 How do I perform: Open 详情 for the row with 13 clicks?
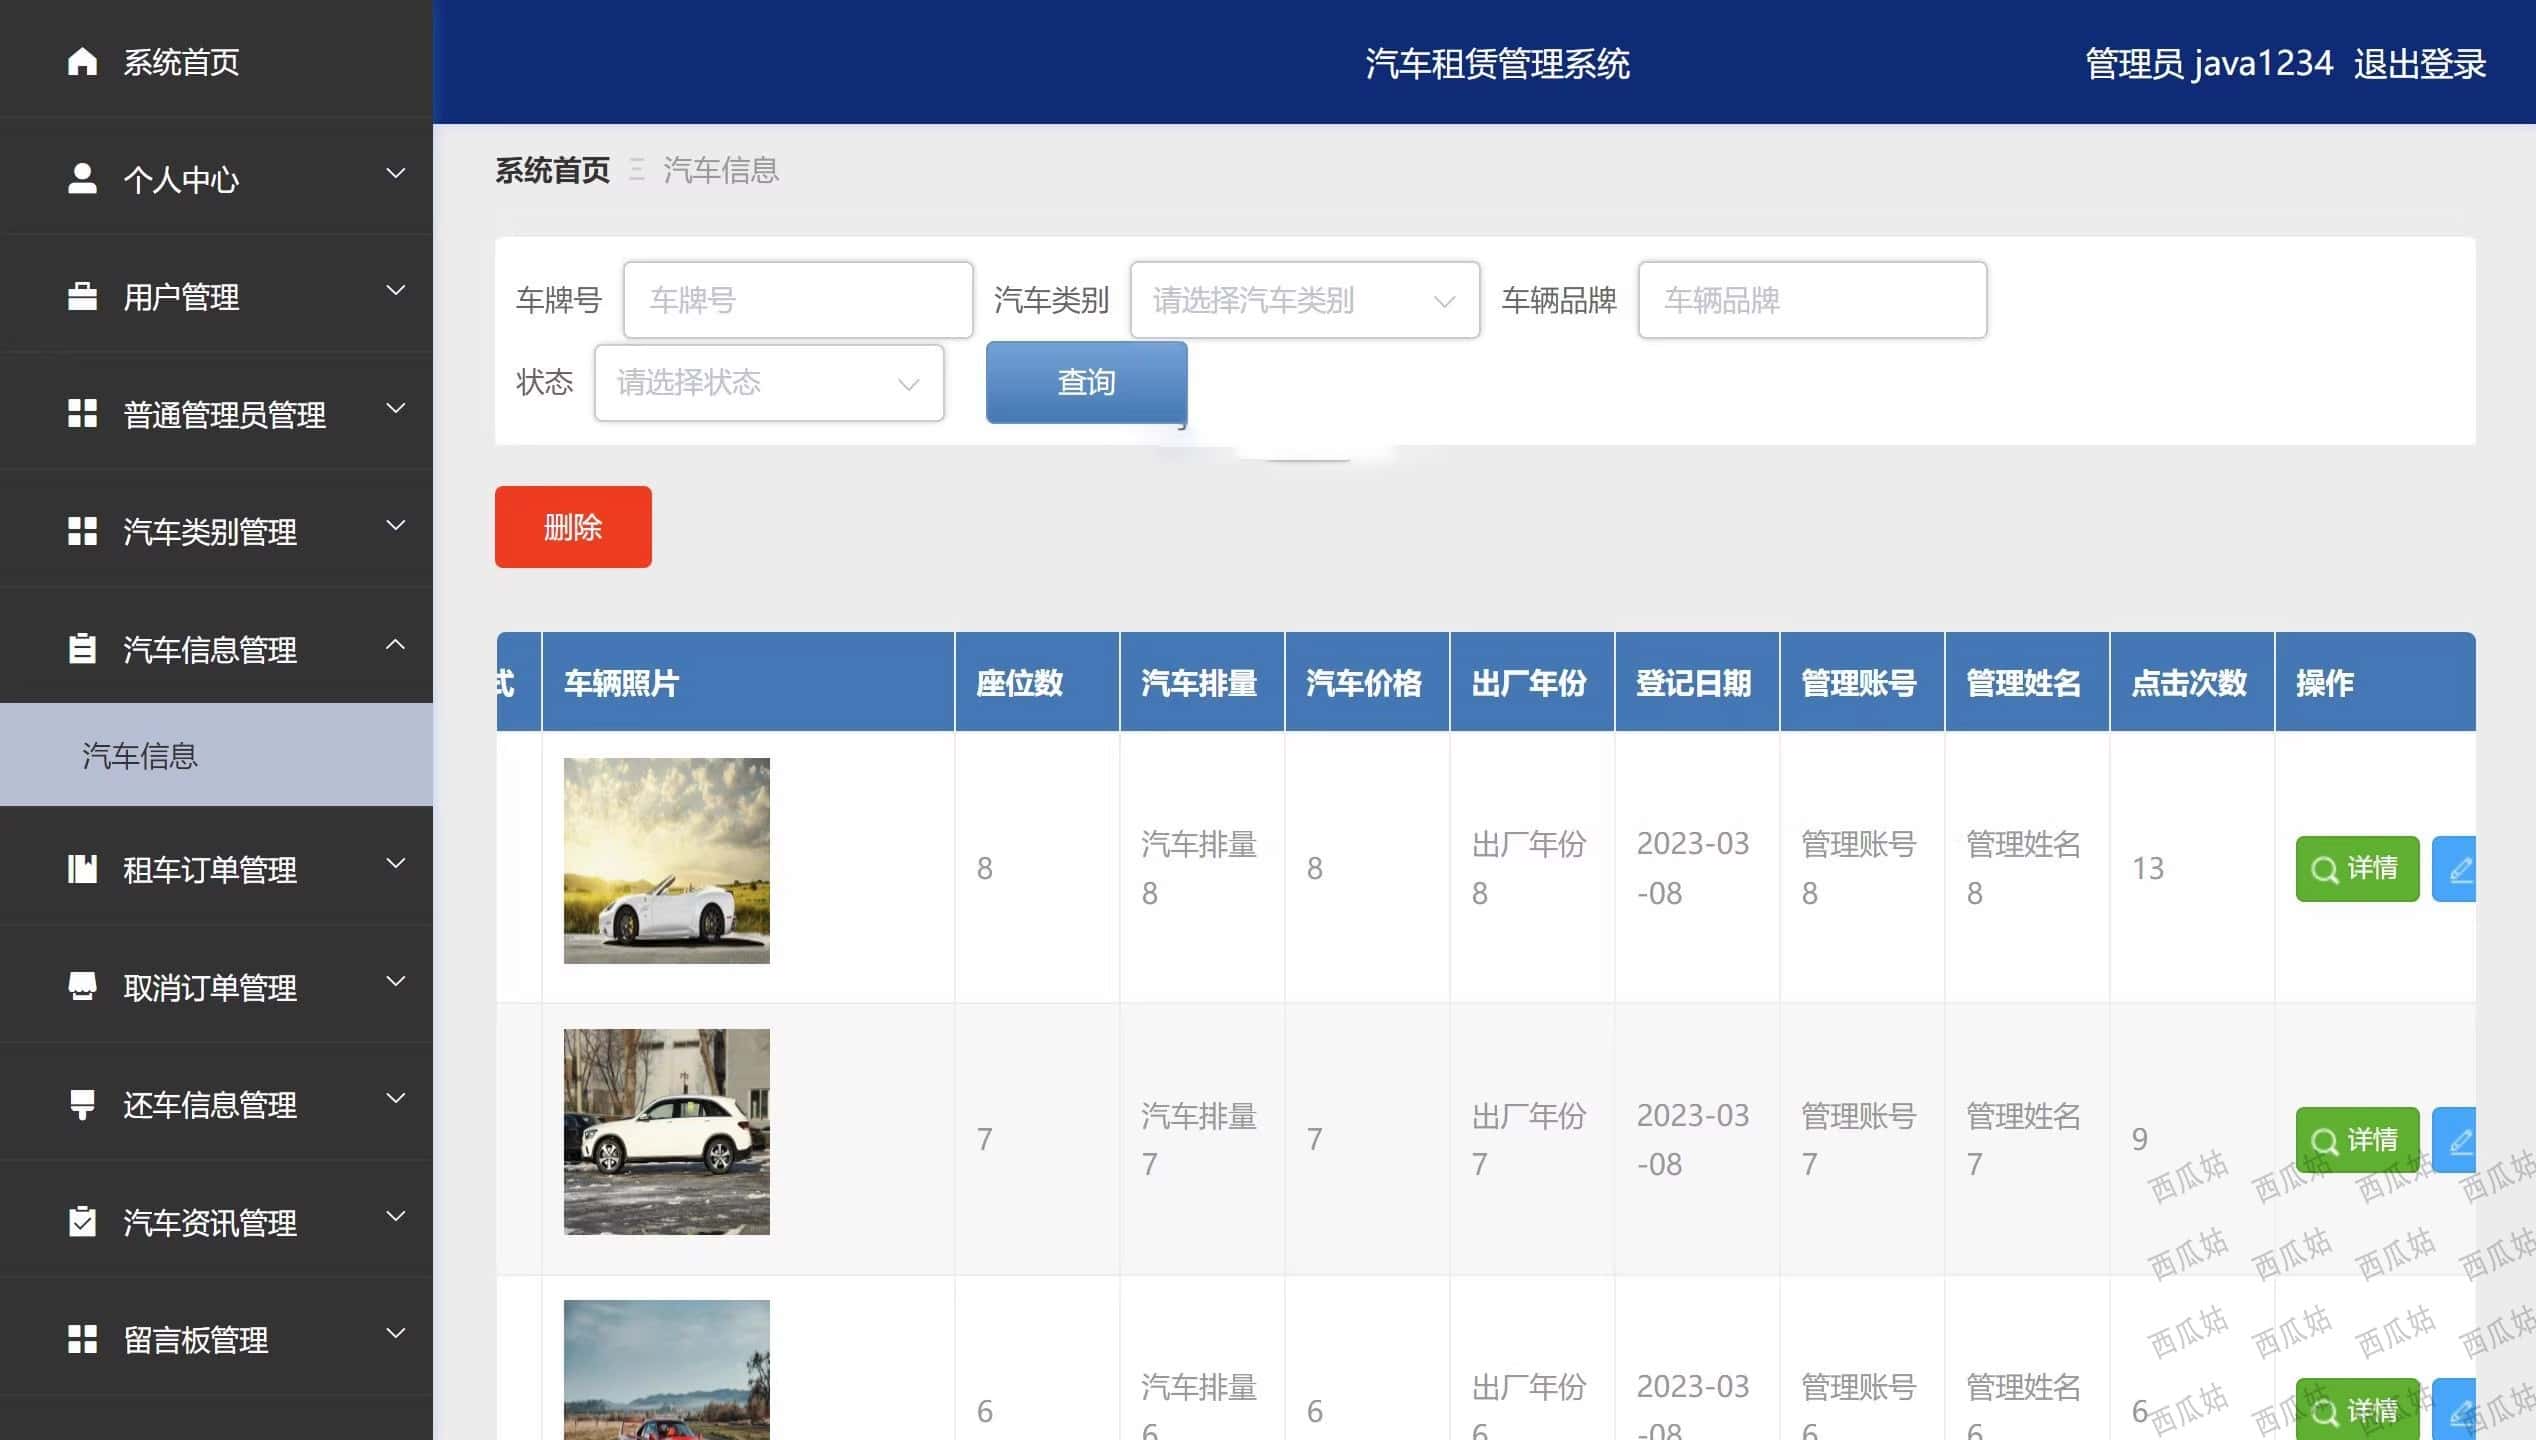[x=2357, y=869]
